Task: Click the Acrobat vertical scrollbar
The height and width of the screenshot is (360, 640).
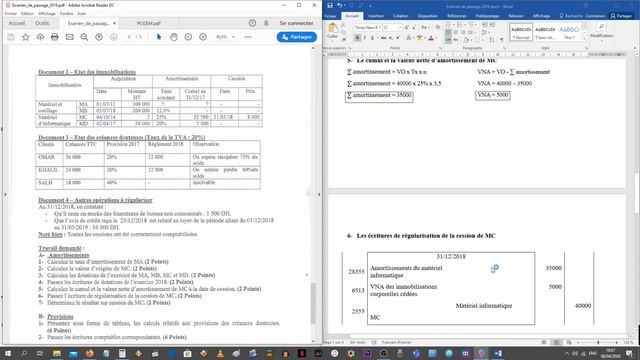Action: 313,303
